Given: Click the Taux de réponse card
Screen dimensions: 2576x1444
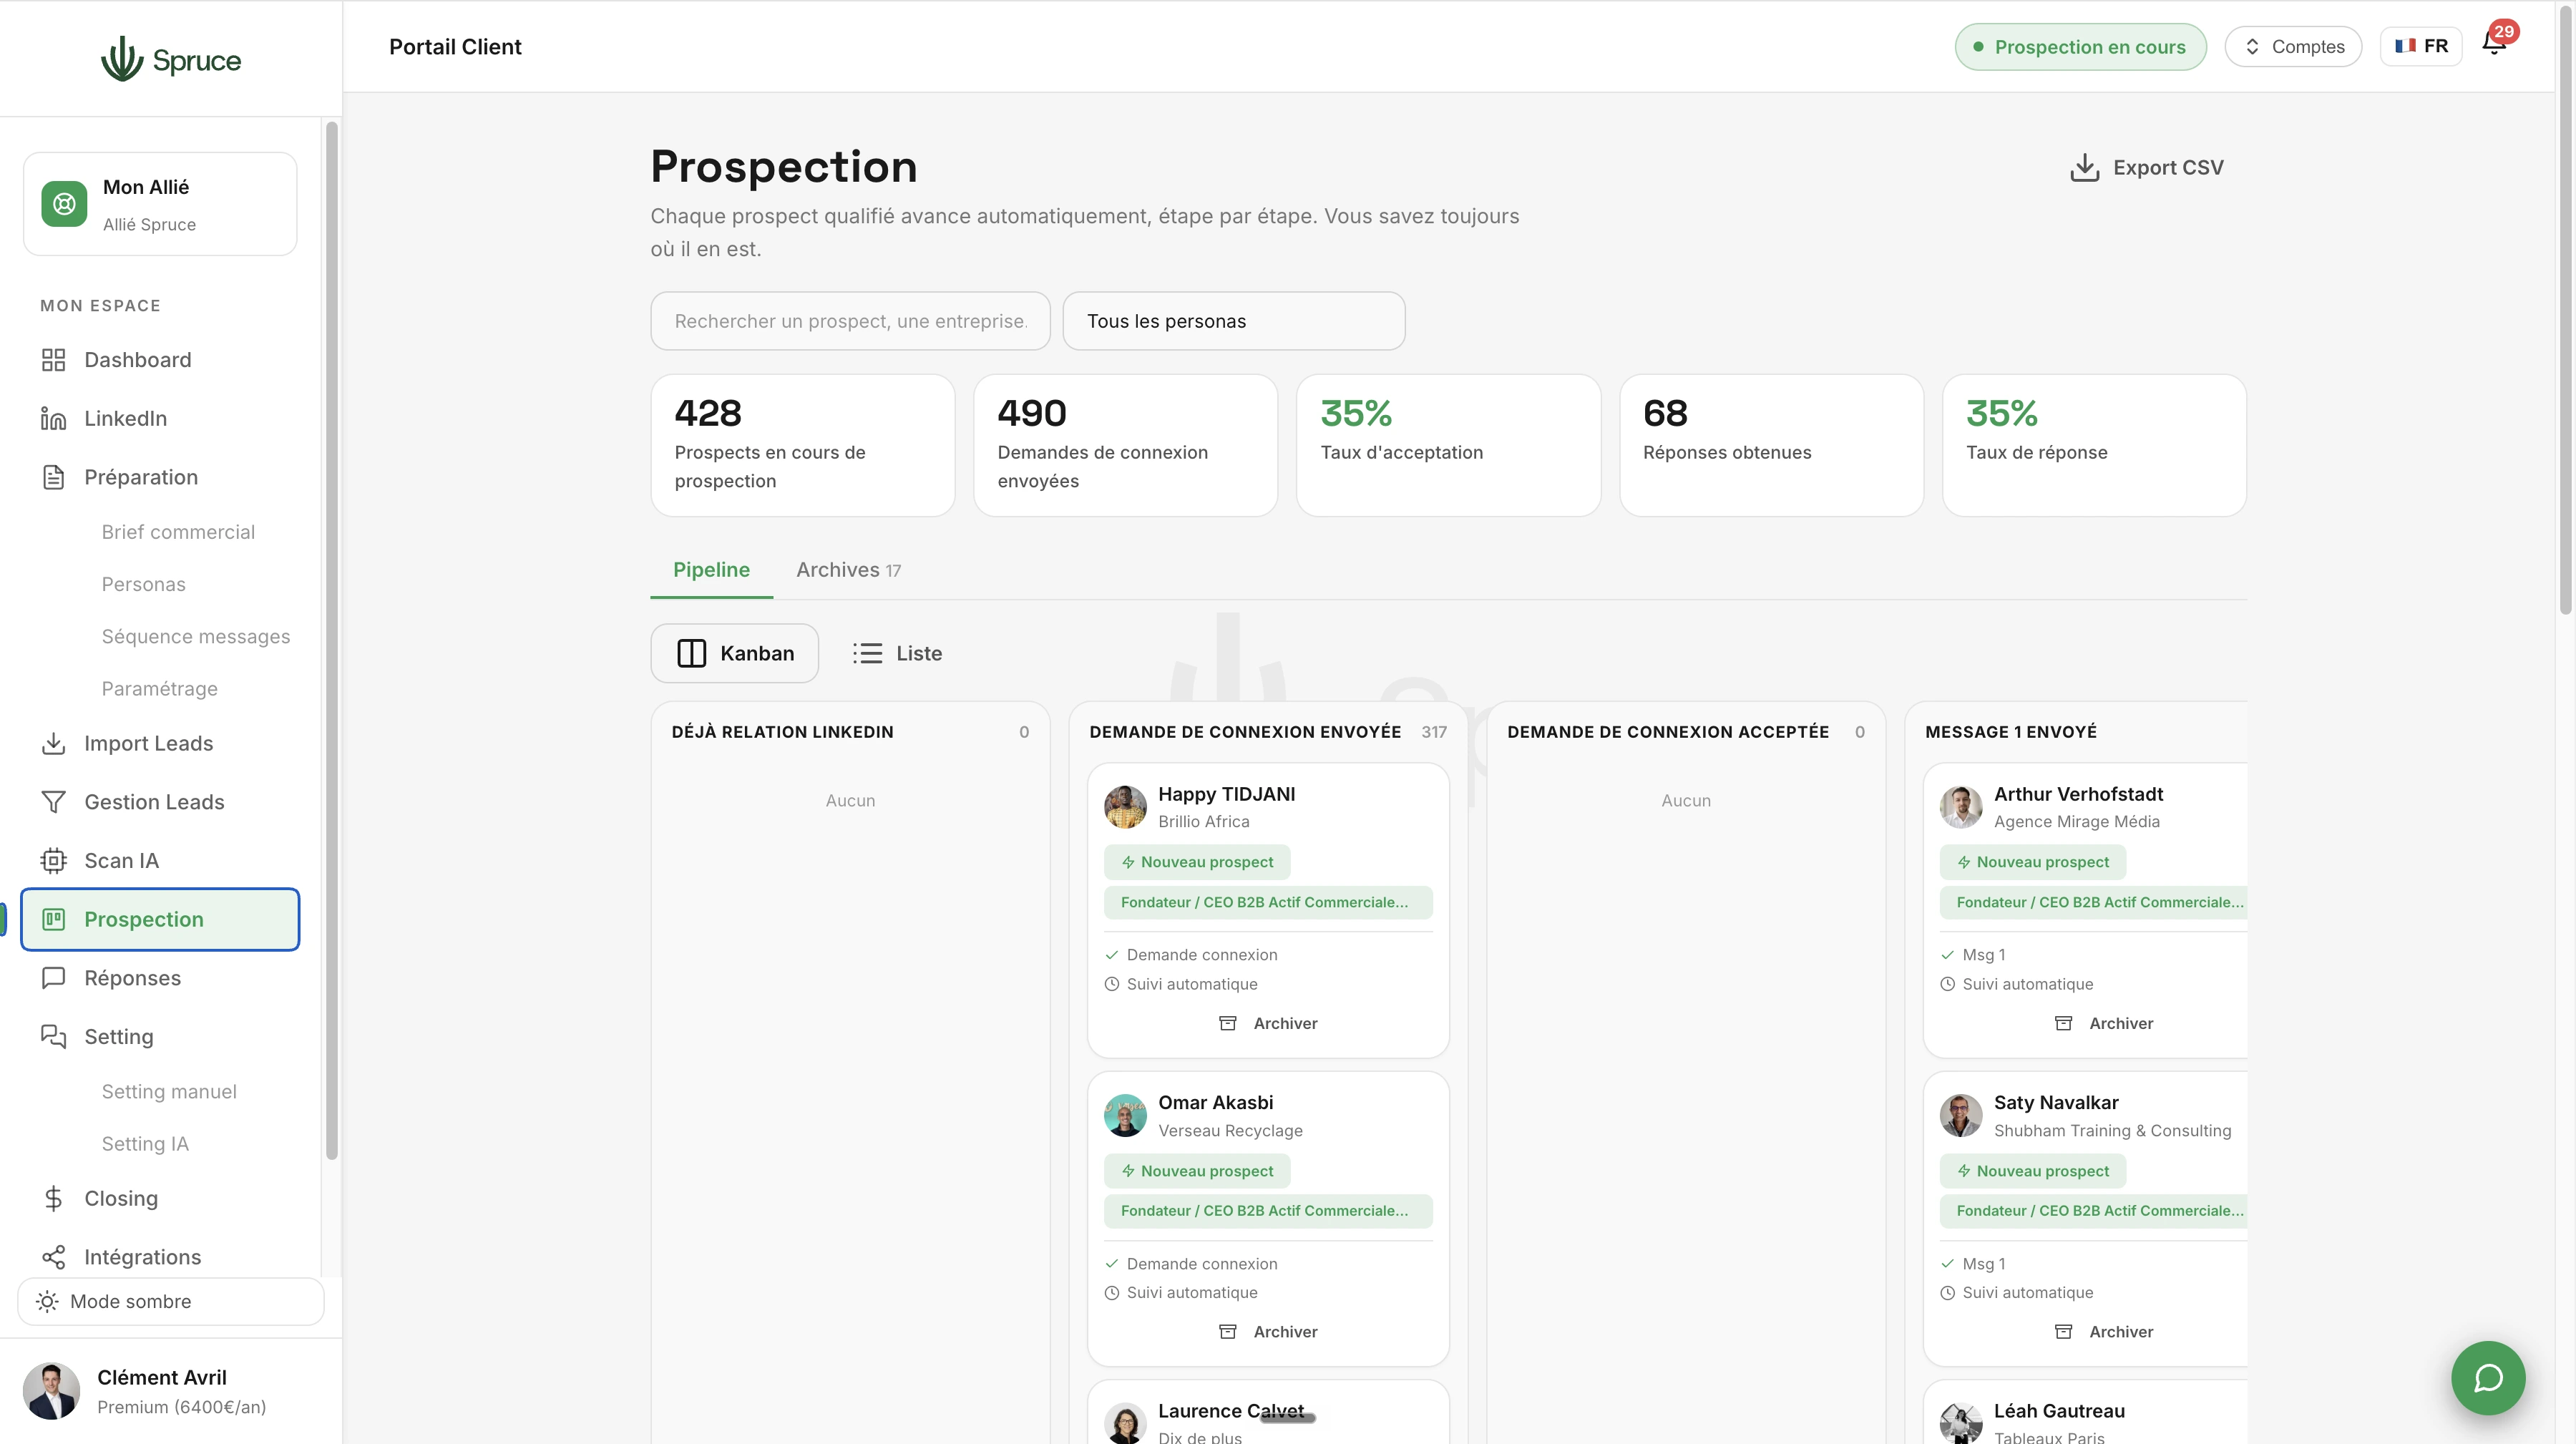Looking at the screenshot, I should 2094,445.
